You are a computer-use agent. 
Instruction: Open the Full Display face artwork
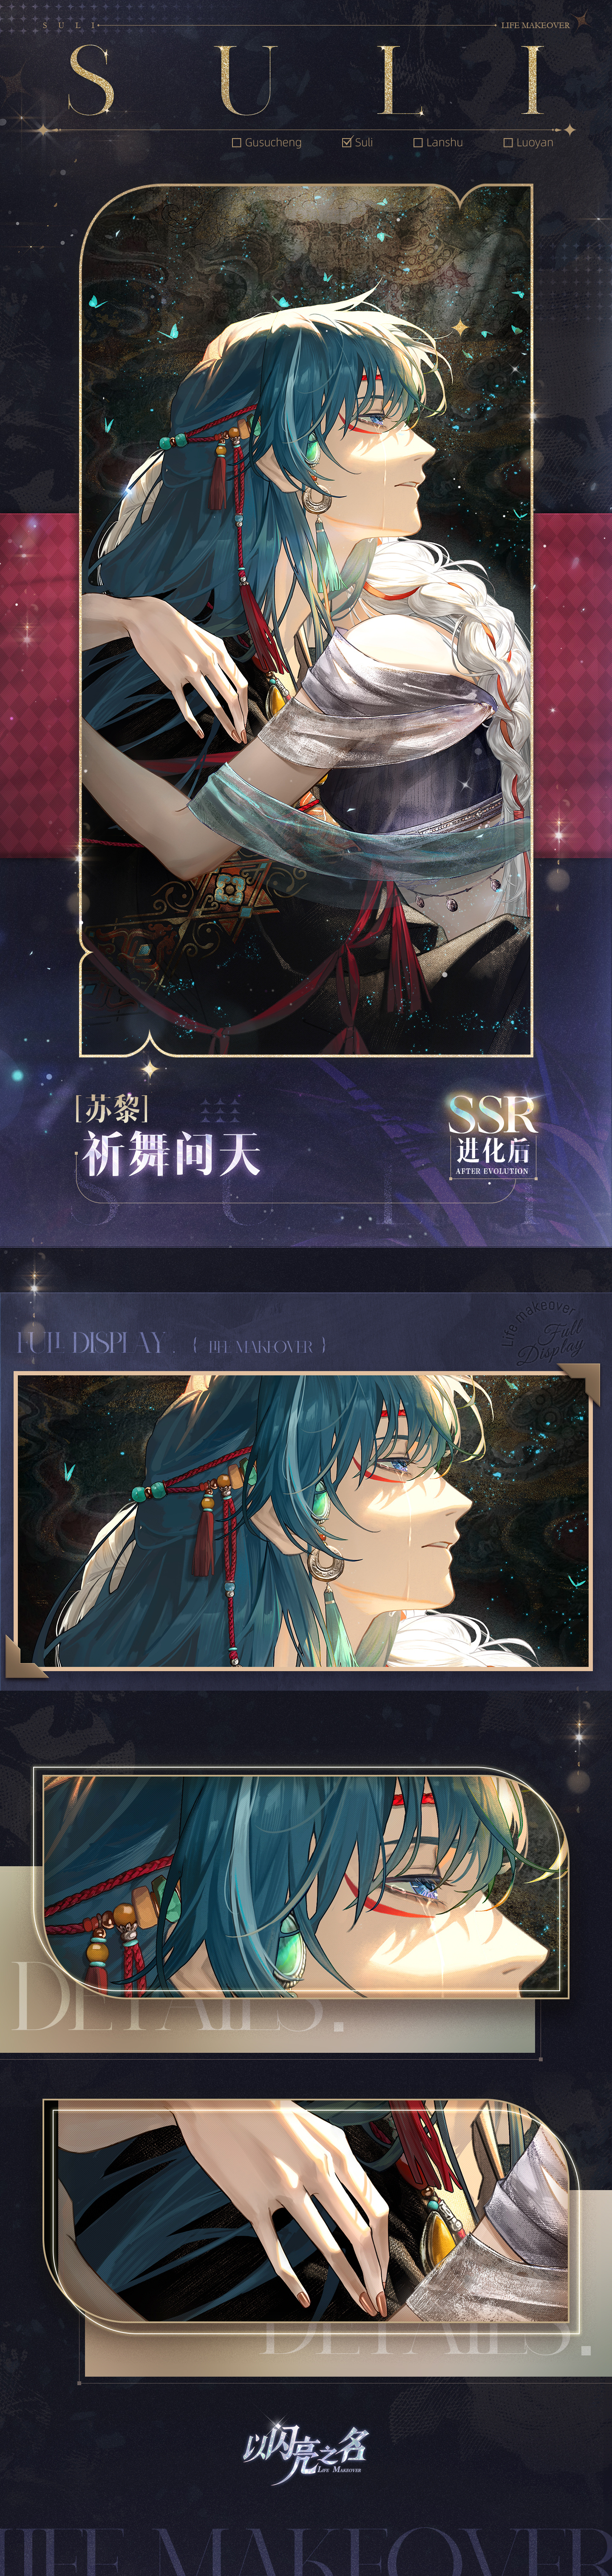[x=303, y=1521]
